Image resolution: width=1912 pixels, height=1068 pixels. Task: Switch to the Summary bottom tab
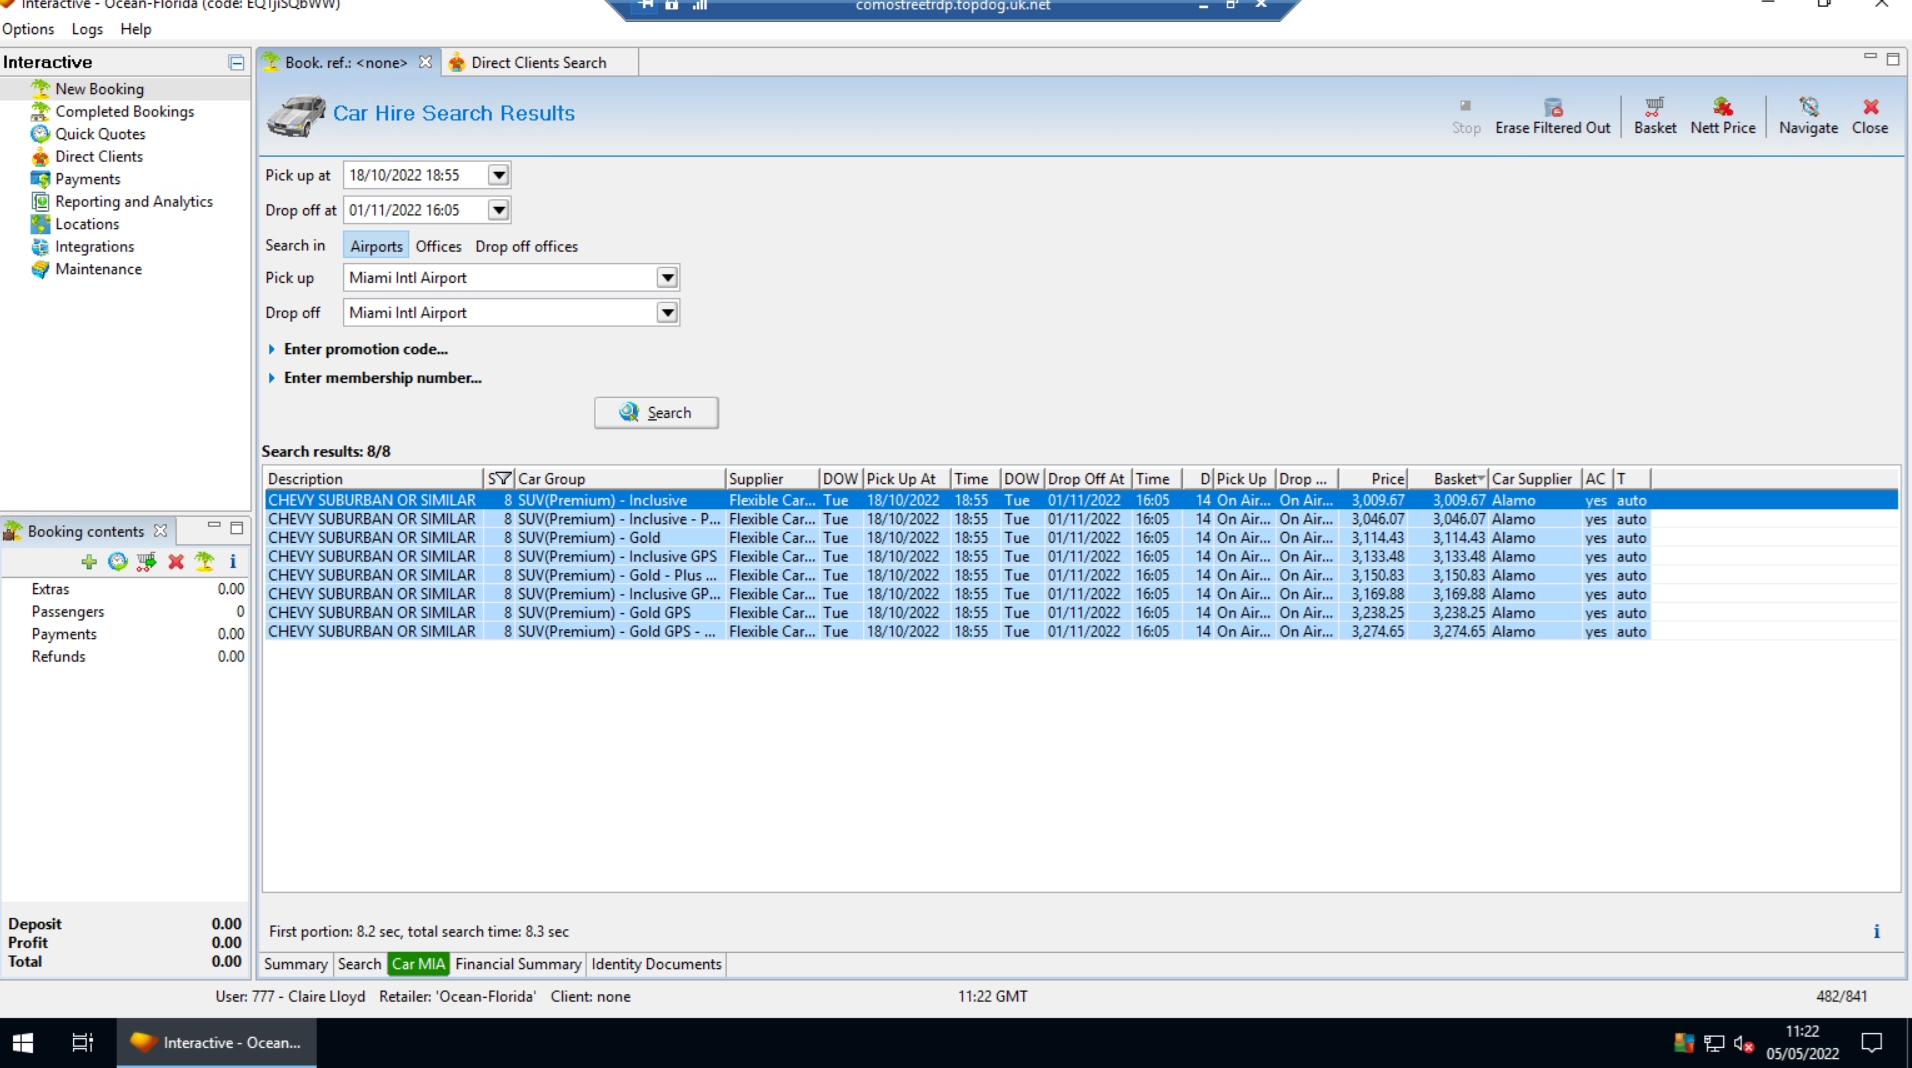click(295, 964)
